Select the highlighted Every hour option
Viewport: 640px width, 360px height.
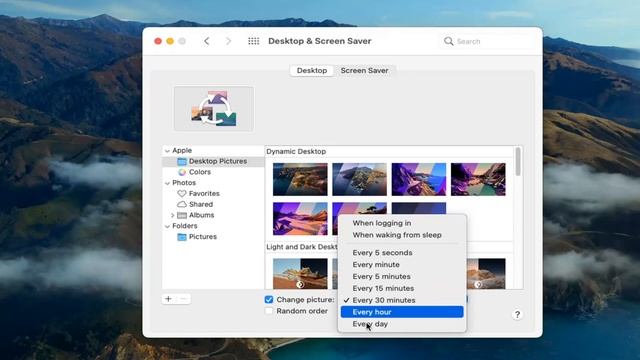tap(402, 312)
